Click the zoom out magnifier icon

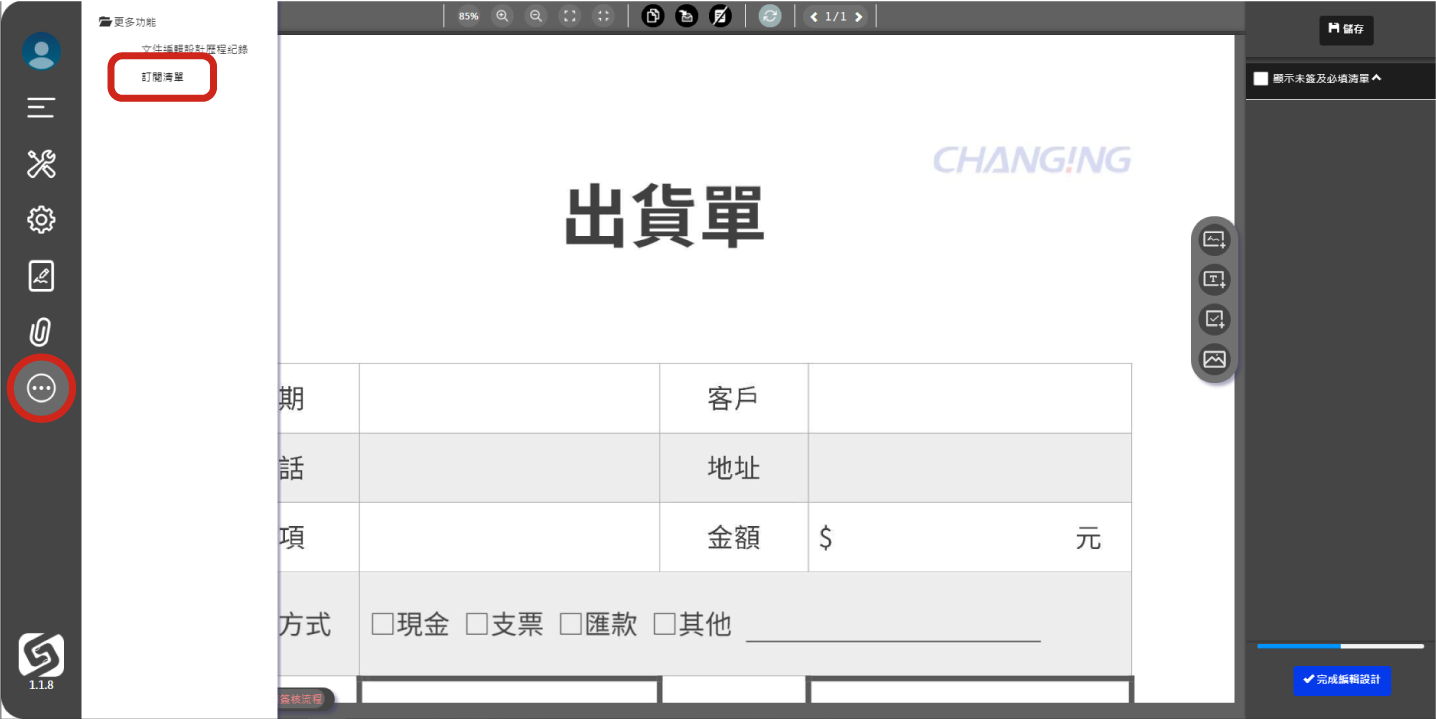(x=536, y=16)
